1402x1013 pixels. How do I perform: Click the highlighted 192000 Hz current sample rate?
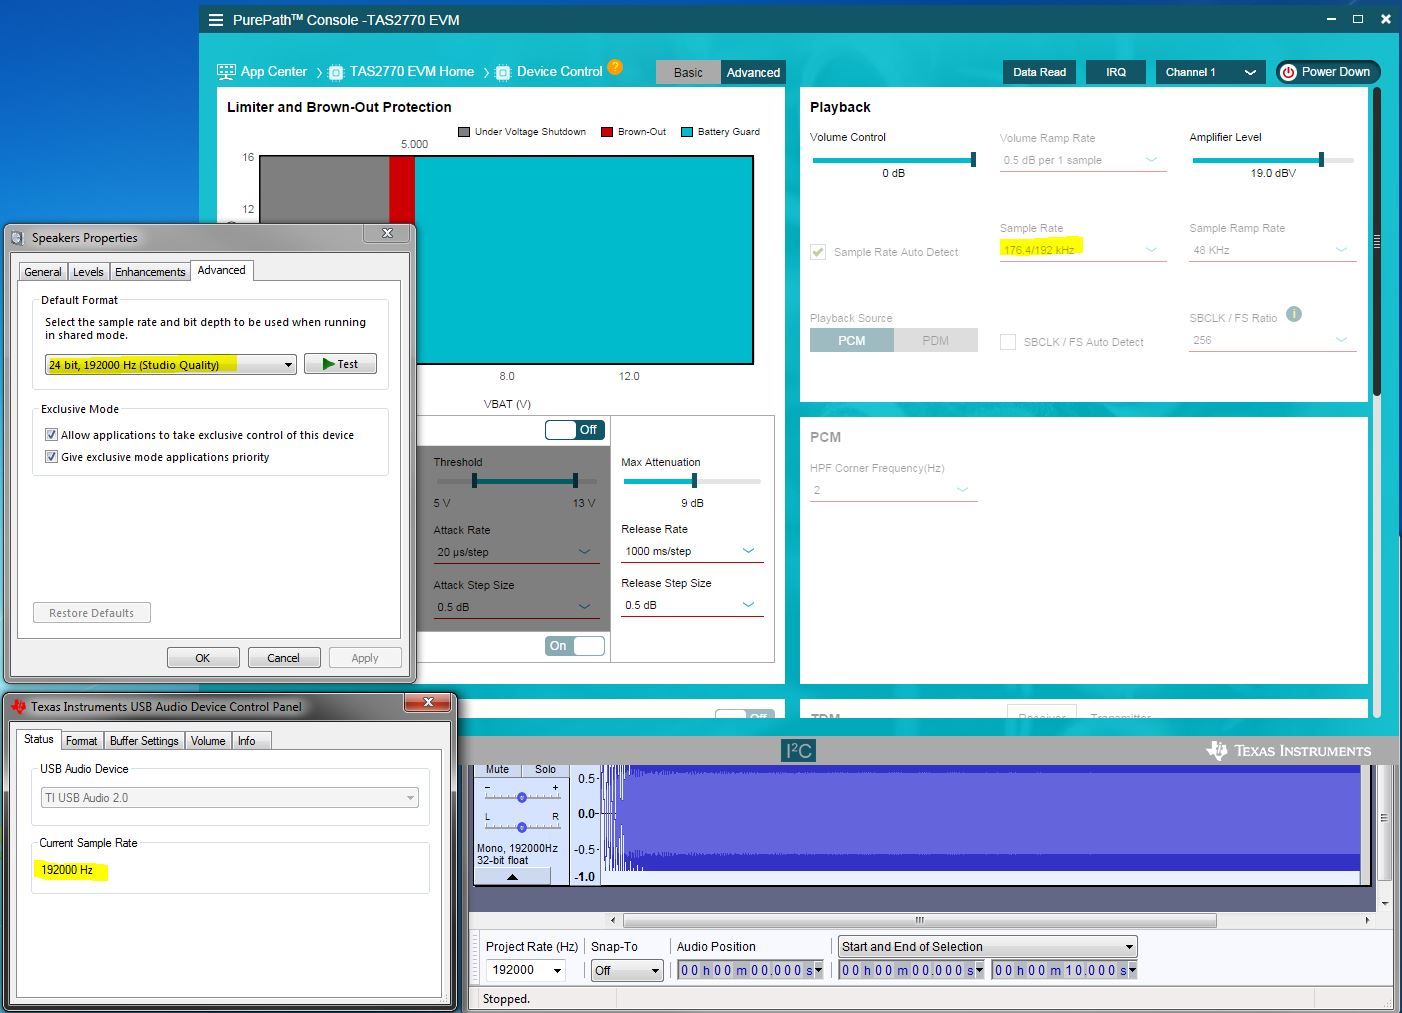coord(67,870)
